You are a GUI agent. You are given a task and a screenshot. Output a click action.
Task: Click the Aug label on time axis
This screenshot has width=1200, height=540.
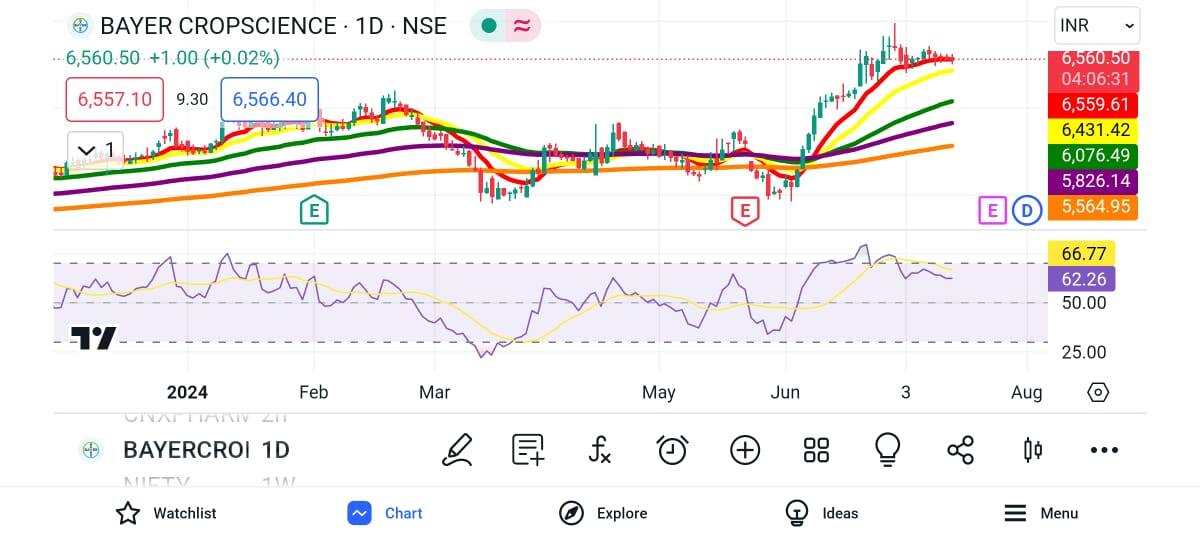pyautogui.click(x=1027, y=392)
